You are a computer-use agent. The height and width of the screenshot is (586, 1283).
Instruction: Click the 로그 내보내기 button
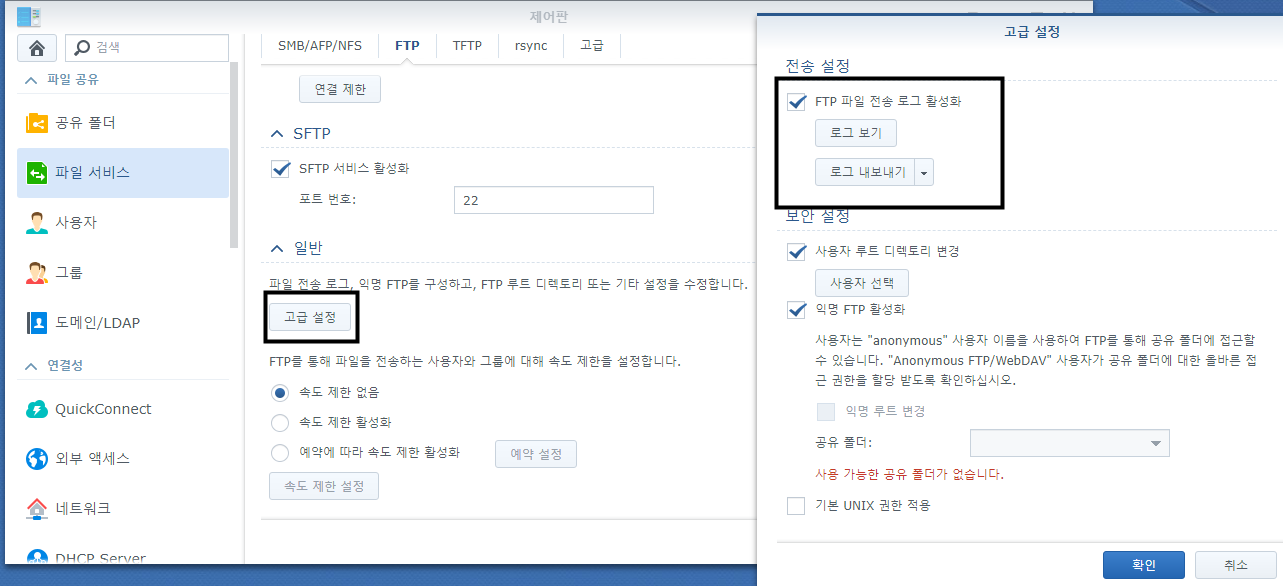pyautogui.click(x=866, y=173)
